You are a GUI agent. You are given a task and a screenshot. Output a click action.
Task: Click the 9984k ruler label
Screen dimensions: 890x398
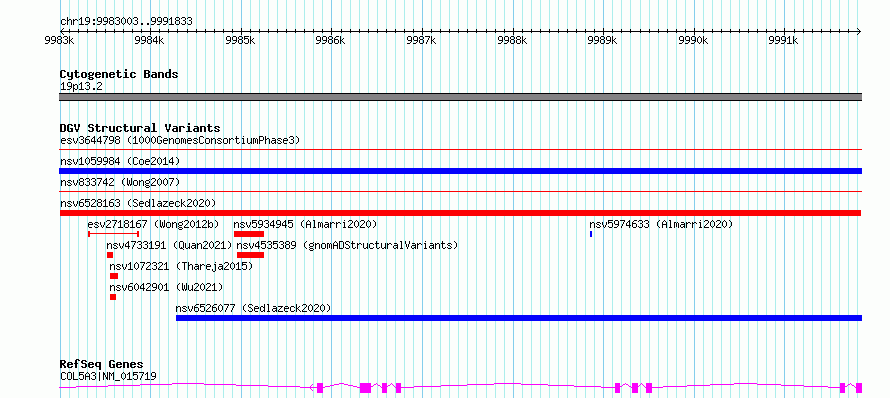point(150,41)
